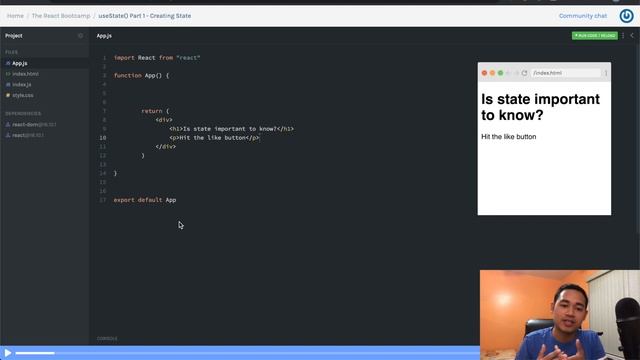Click the preview heading 'Is state important to know?'
The height and width of the screenshot is (360, 640).
point(540,107)
